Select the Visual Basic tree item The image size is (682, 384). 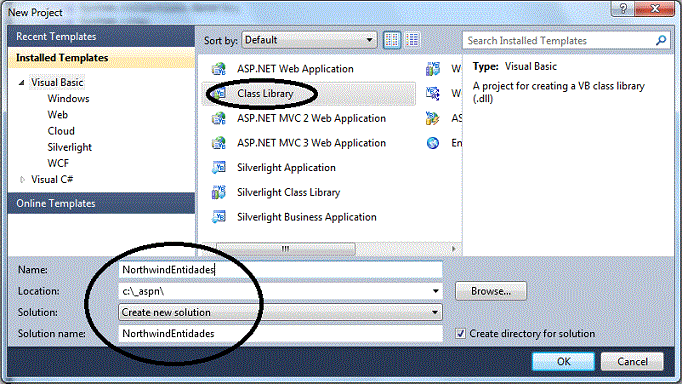[x=57, y=83]
